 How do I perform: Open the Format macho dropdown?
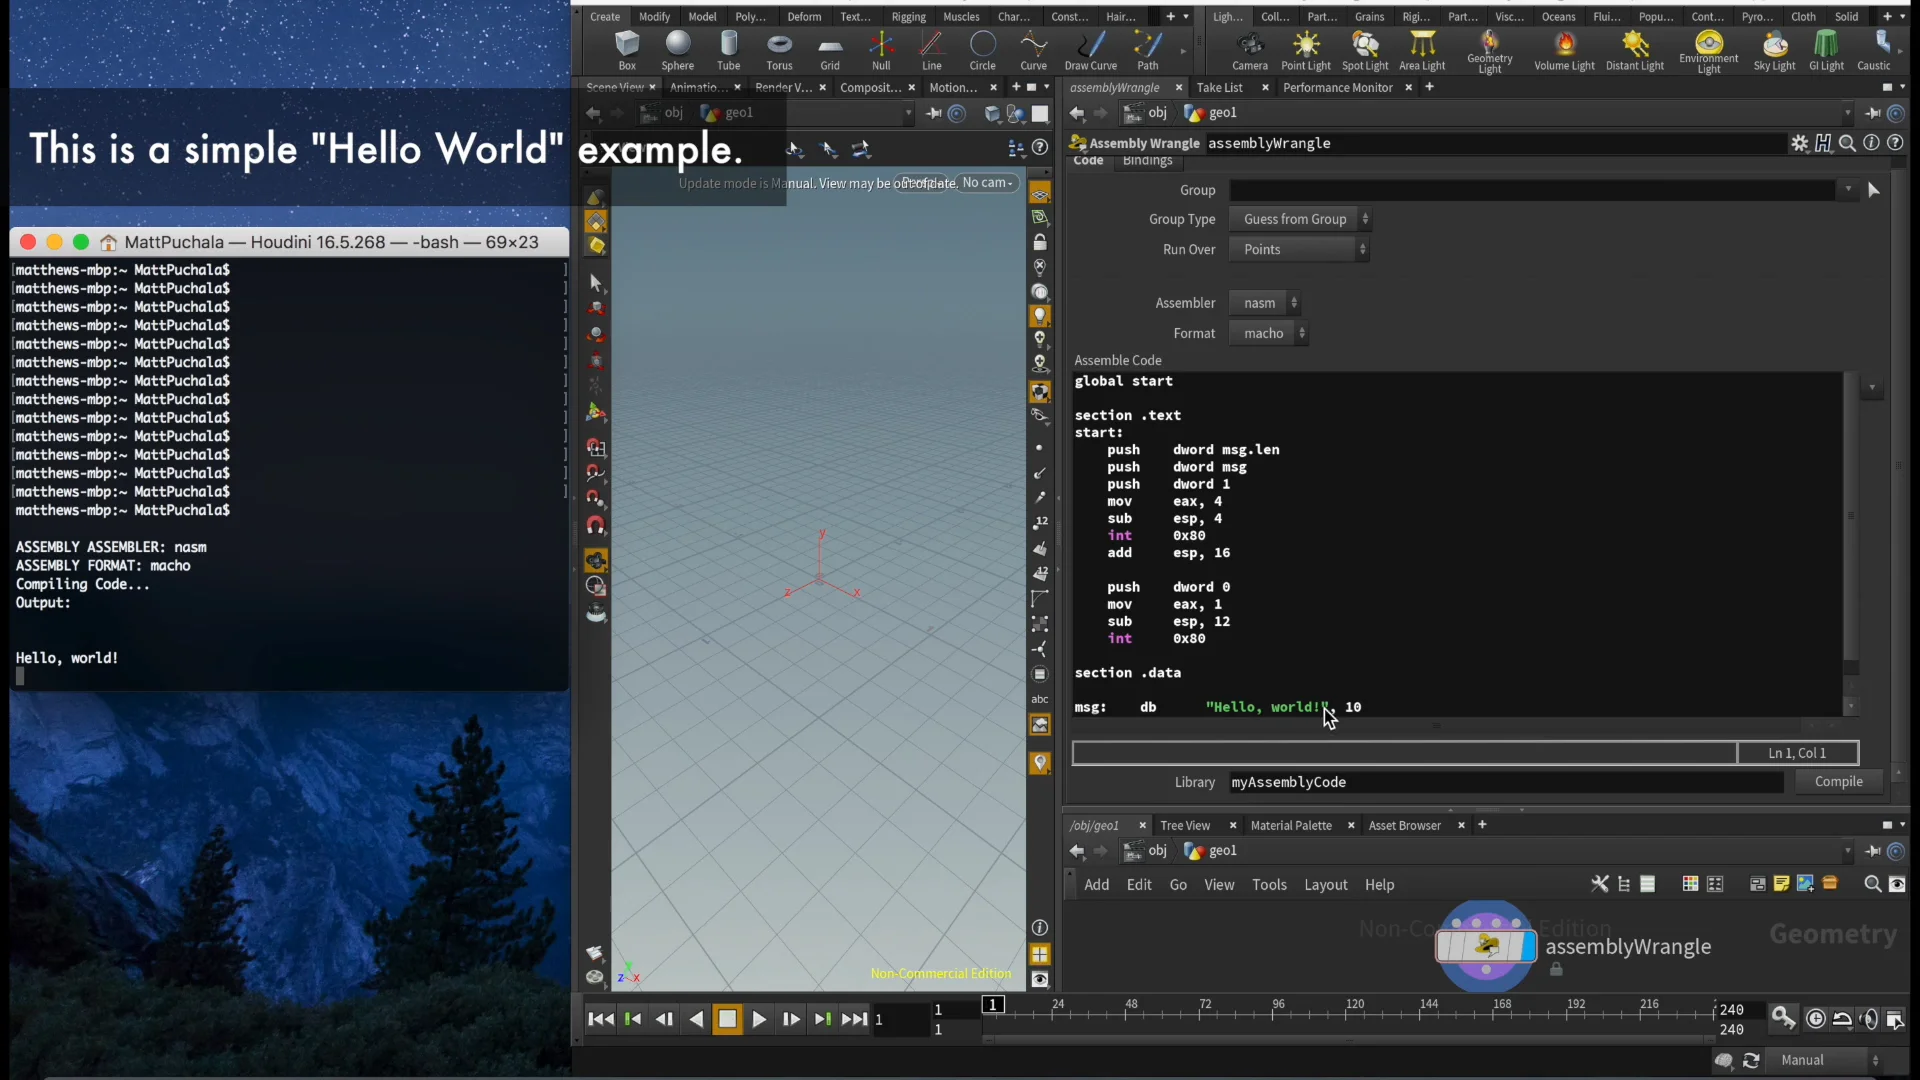pyautogui.click(x=1268, y=334)
